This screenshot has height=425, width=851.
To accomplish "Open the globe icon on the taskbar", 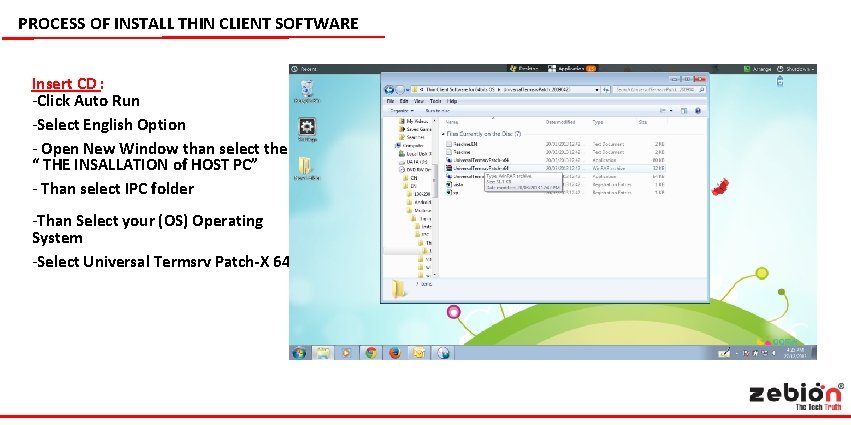I will coord(443,353).
